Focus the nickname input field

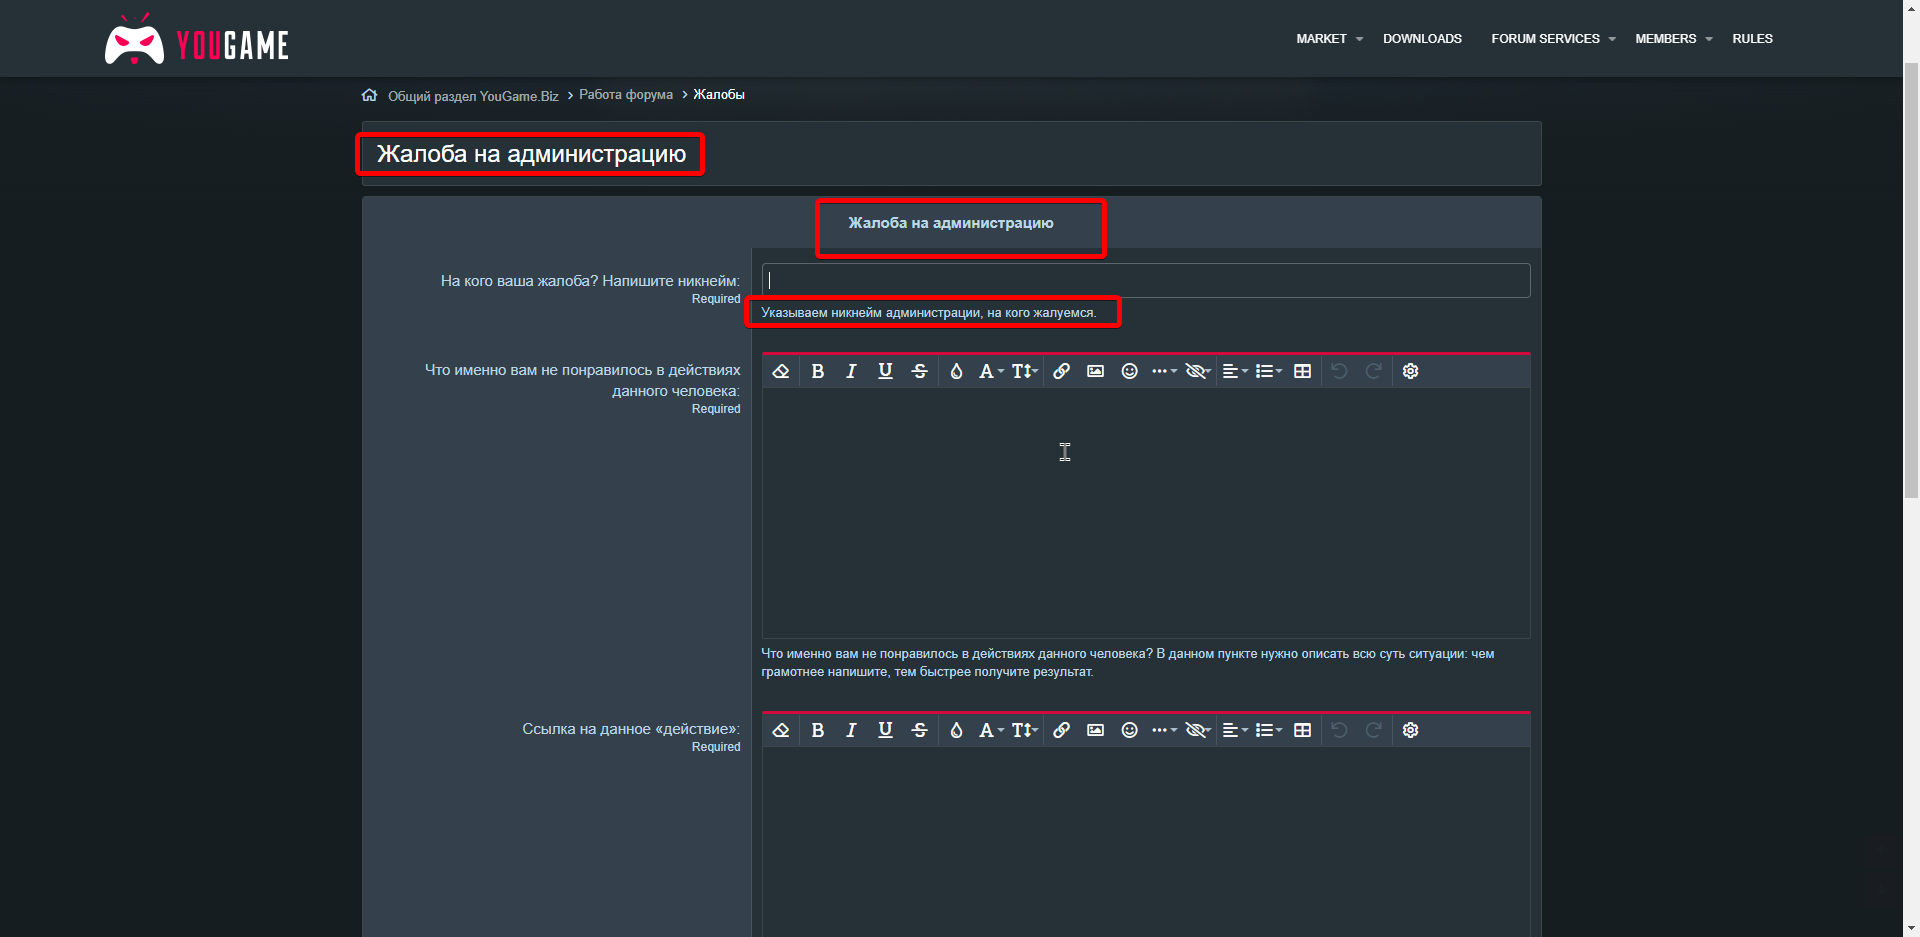click(x=1146, y=280)
